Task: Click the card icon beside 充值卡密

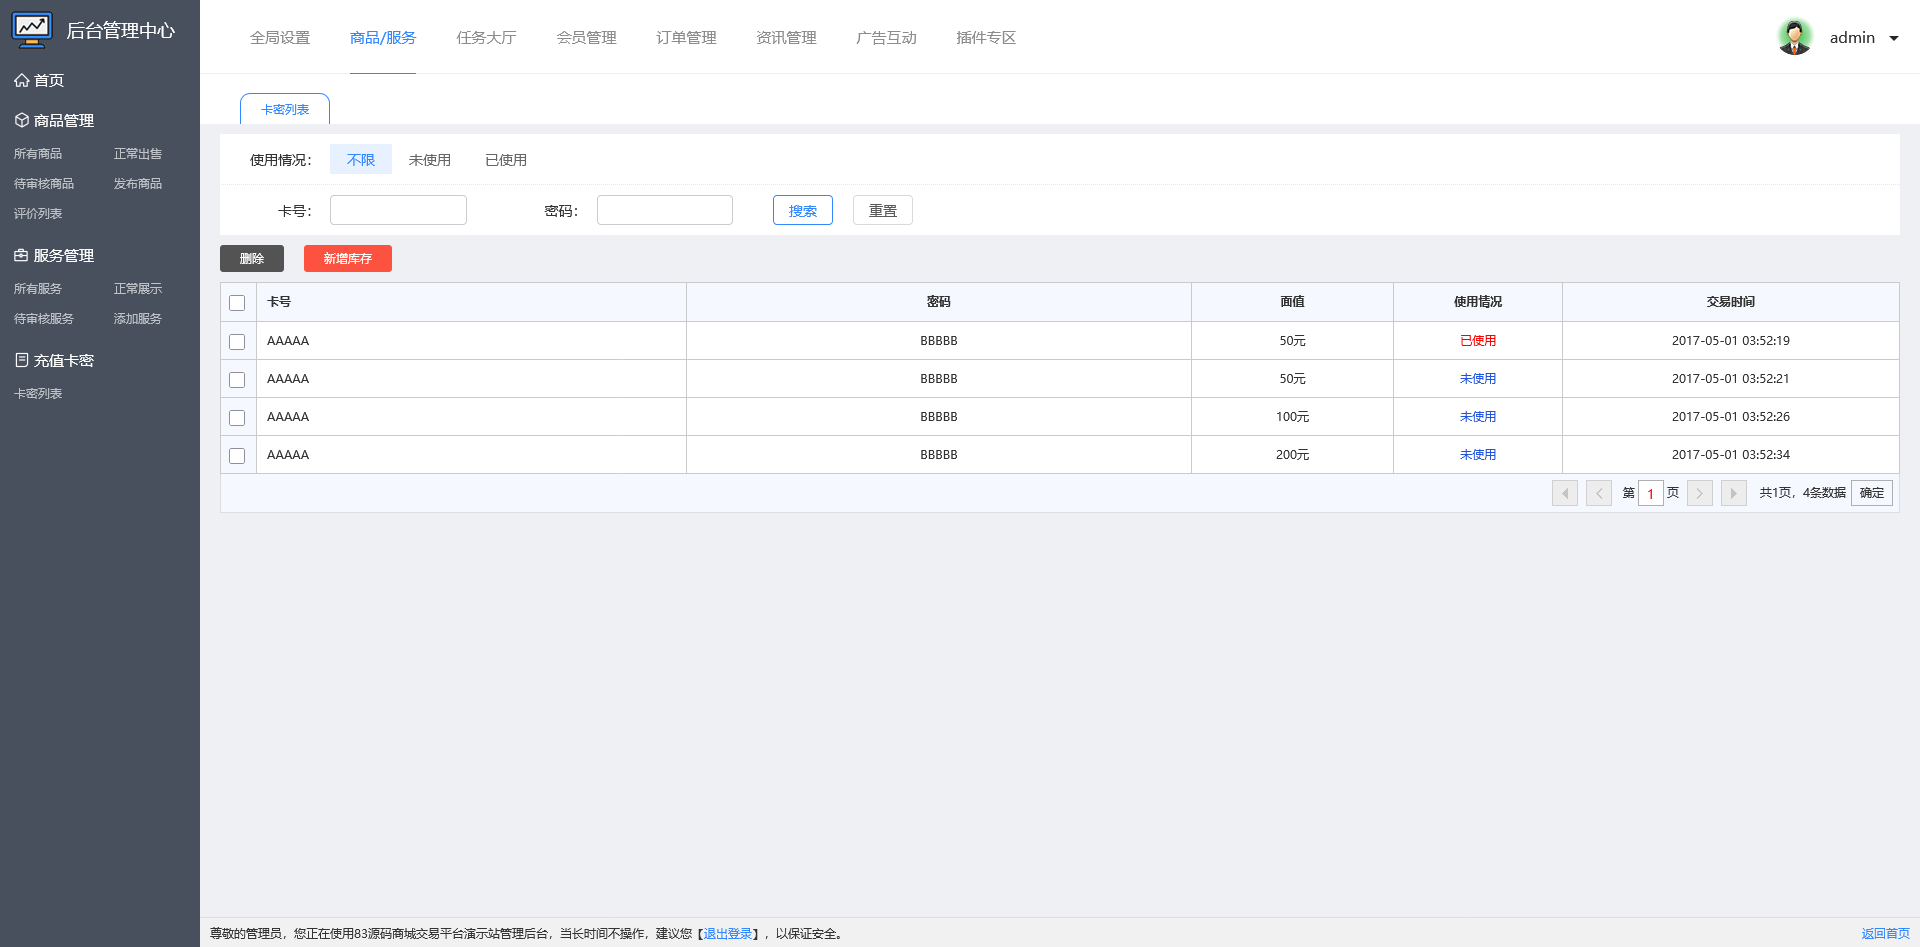Action: click(21, 360)
